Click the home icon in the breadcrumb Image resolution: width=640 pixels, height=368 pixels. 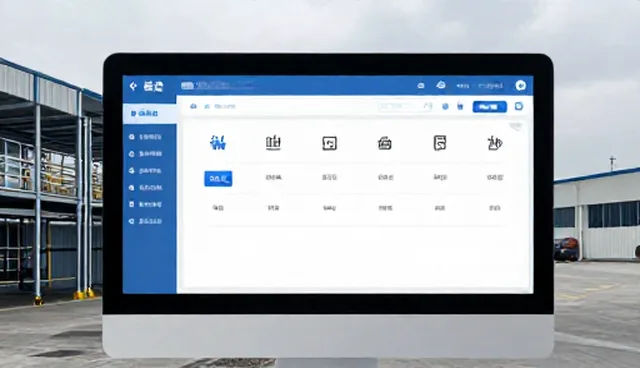click(x=193, y=106)
